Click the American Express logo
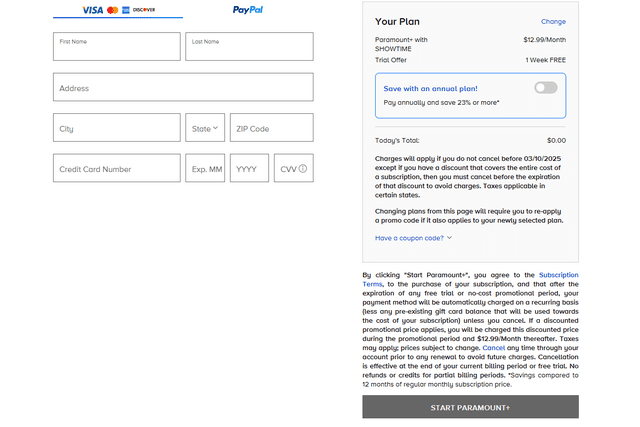The height and width of the screenshot is (427, 640). tap(126, 10)
